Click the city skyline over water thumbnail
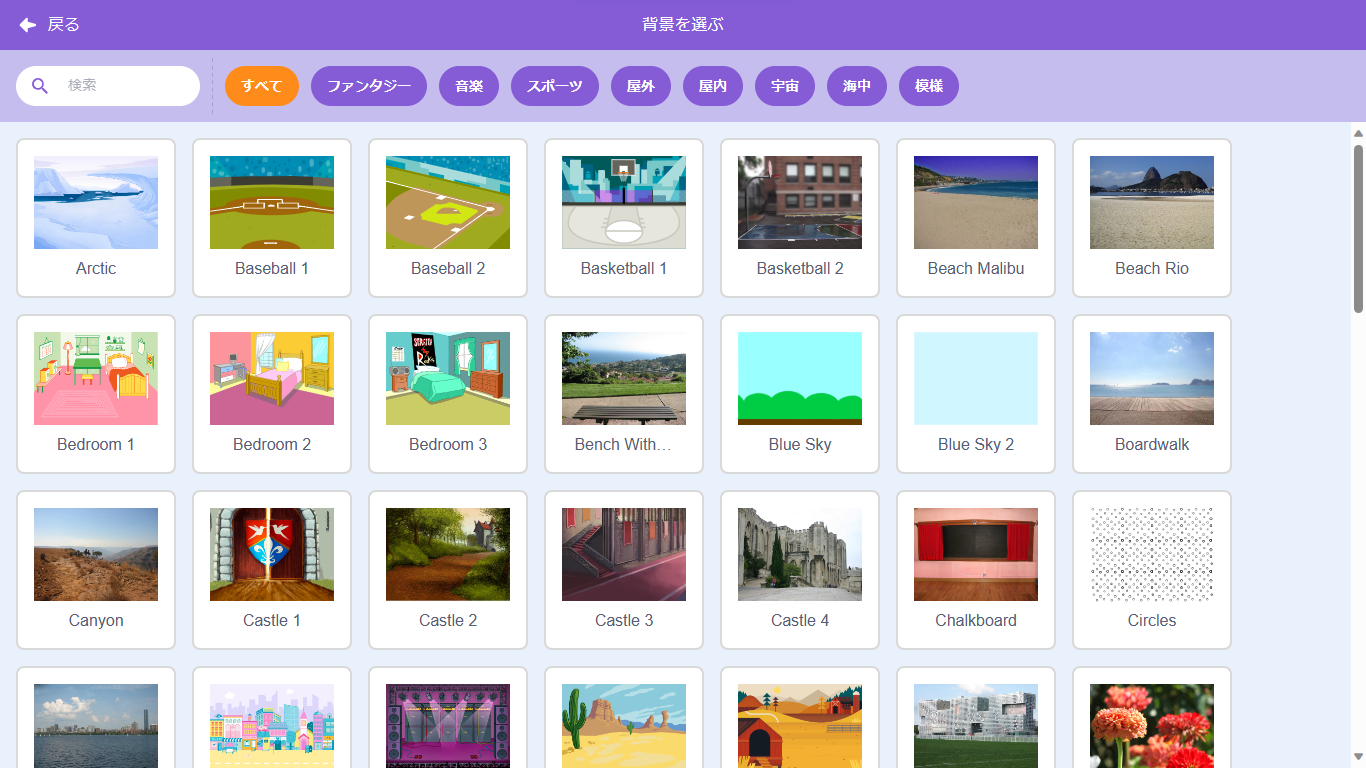This screenshot has height=768, width=1366. pyautogui.click(x=96, y=726)
